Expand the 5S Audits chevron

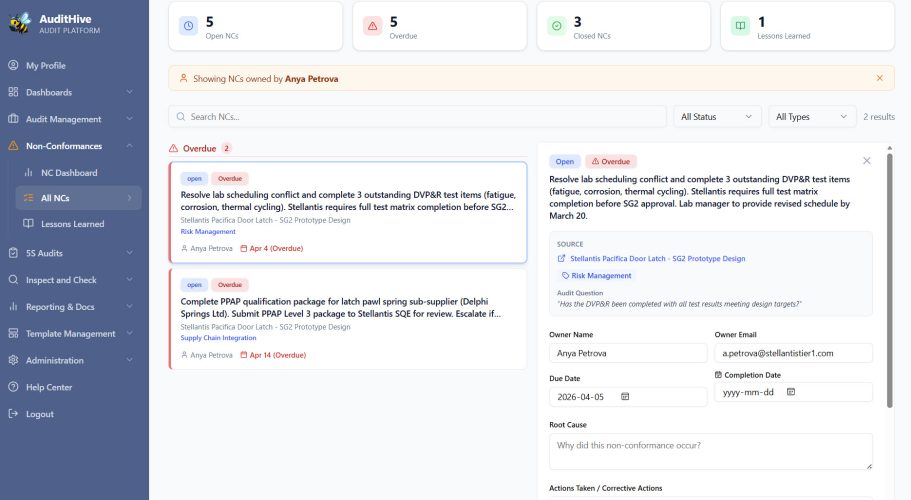[x=130, y=253]
